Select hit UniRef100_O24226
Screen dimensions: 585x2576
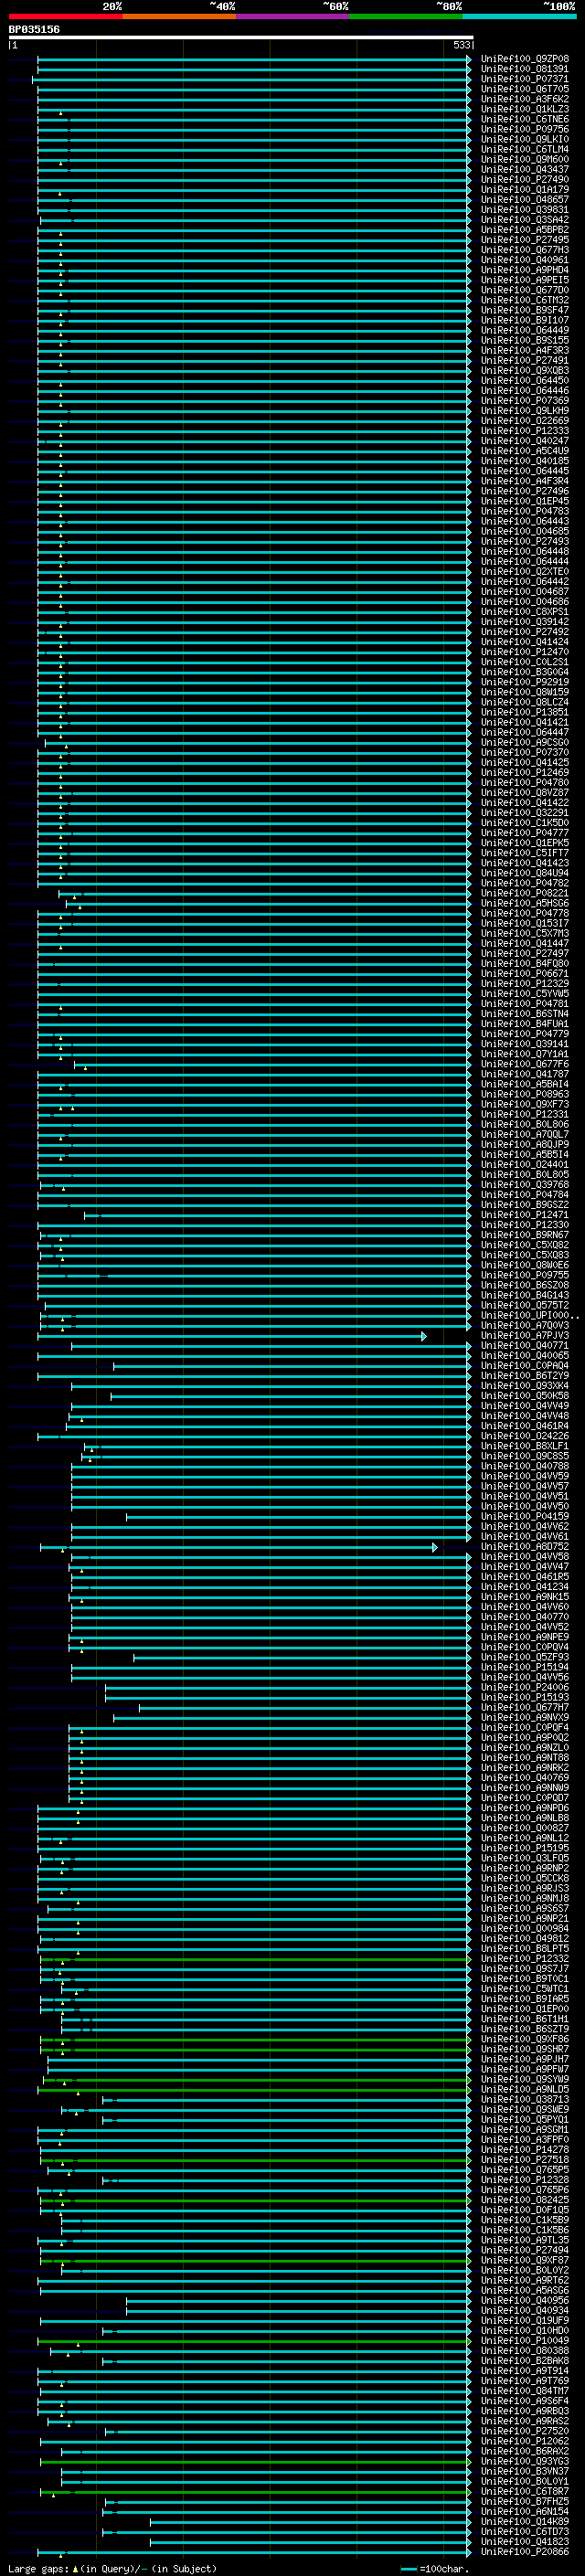tap(525, 1436)
